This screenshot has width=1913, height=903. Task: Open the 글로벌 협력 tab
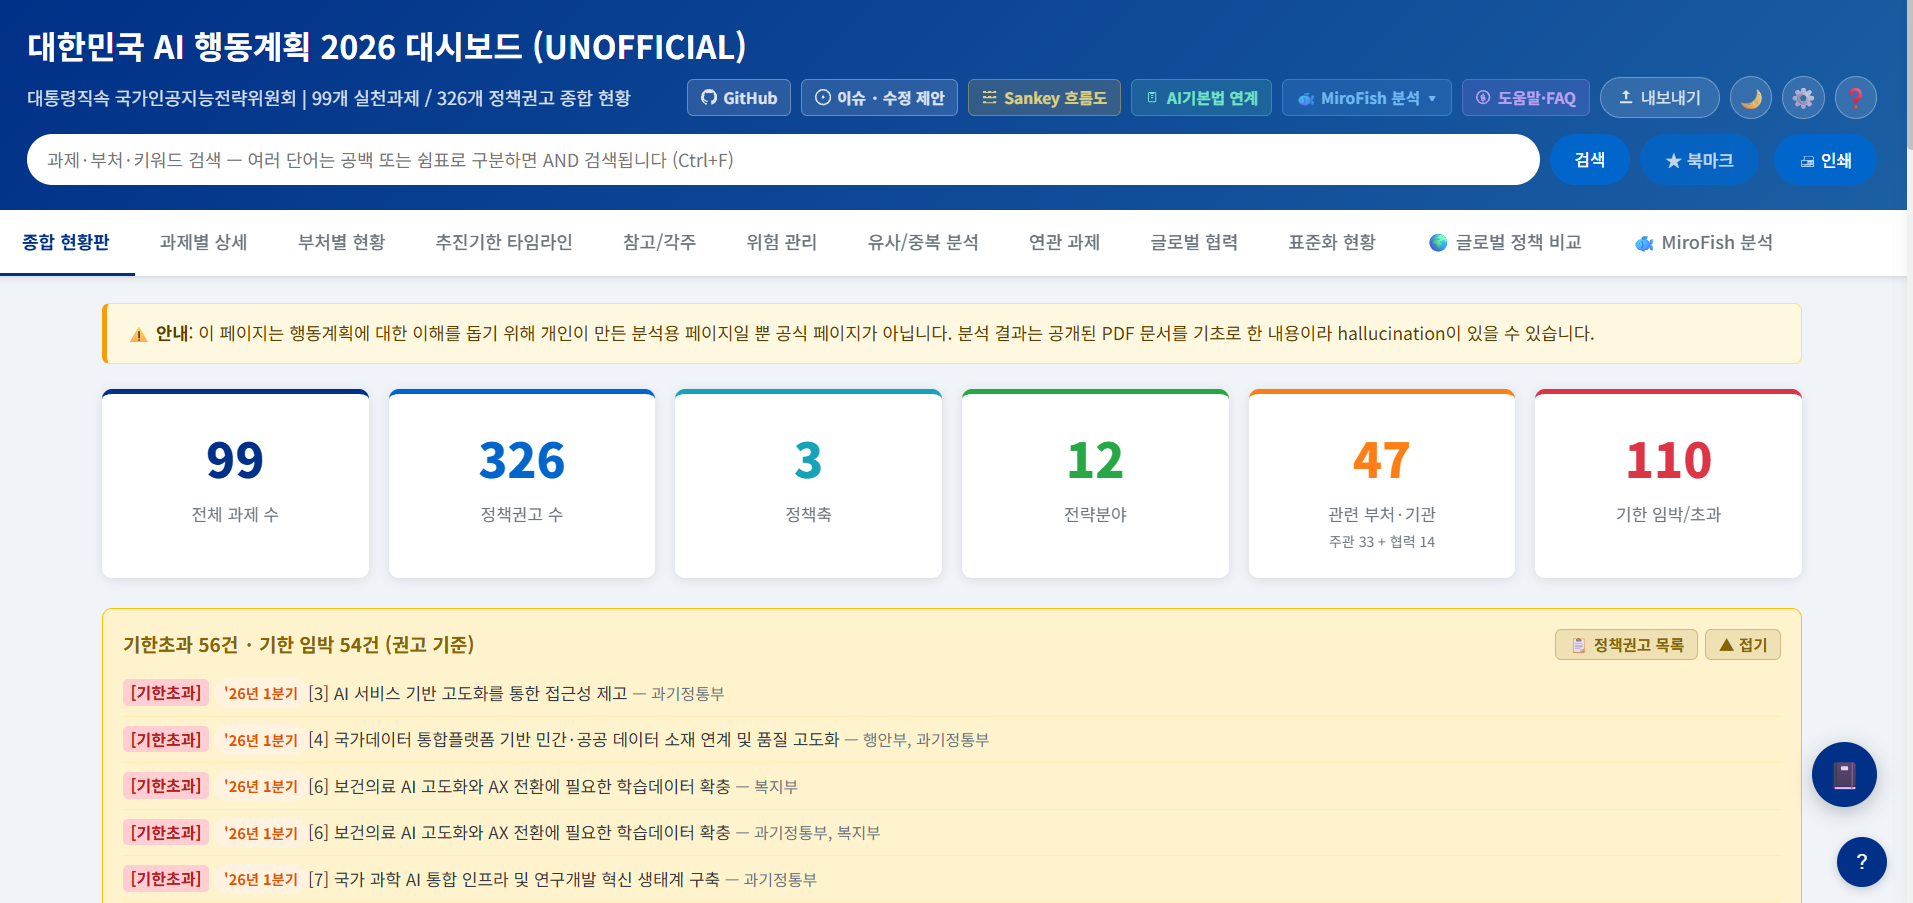pos(1194,242)
